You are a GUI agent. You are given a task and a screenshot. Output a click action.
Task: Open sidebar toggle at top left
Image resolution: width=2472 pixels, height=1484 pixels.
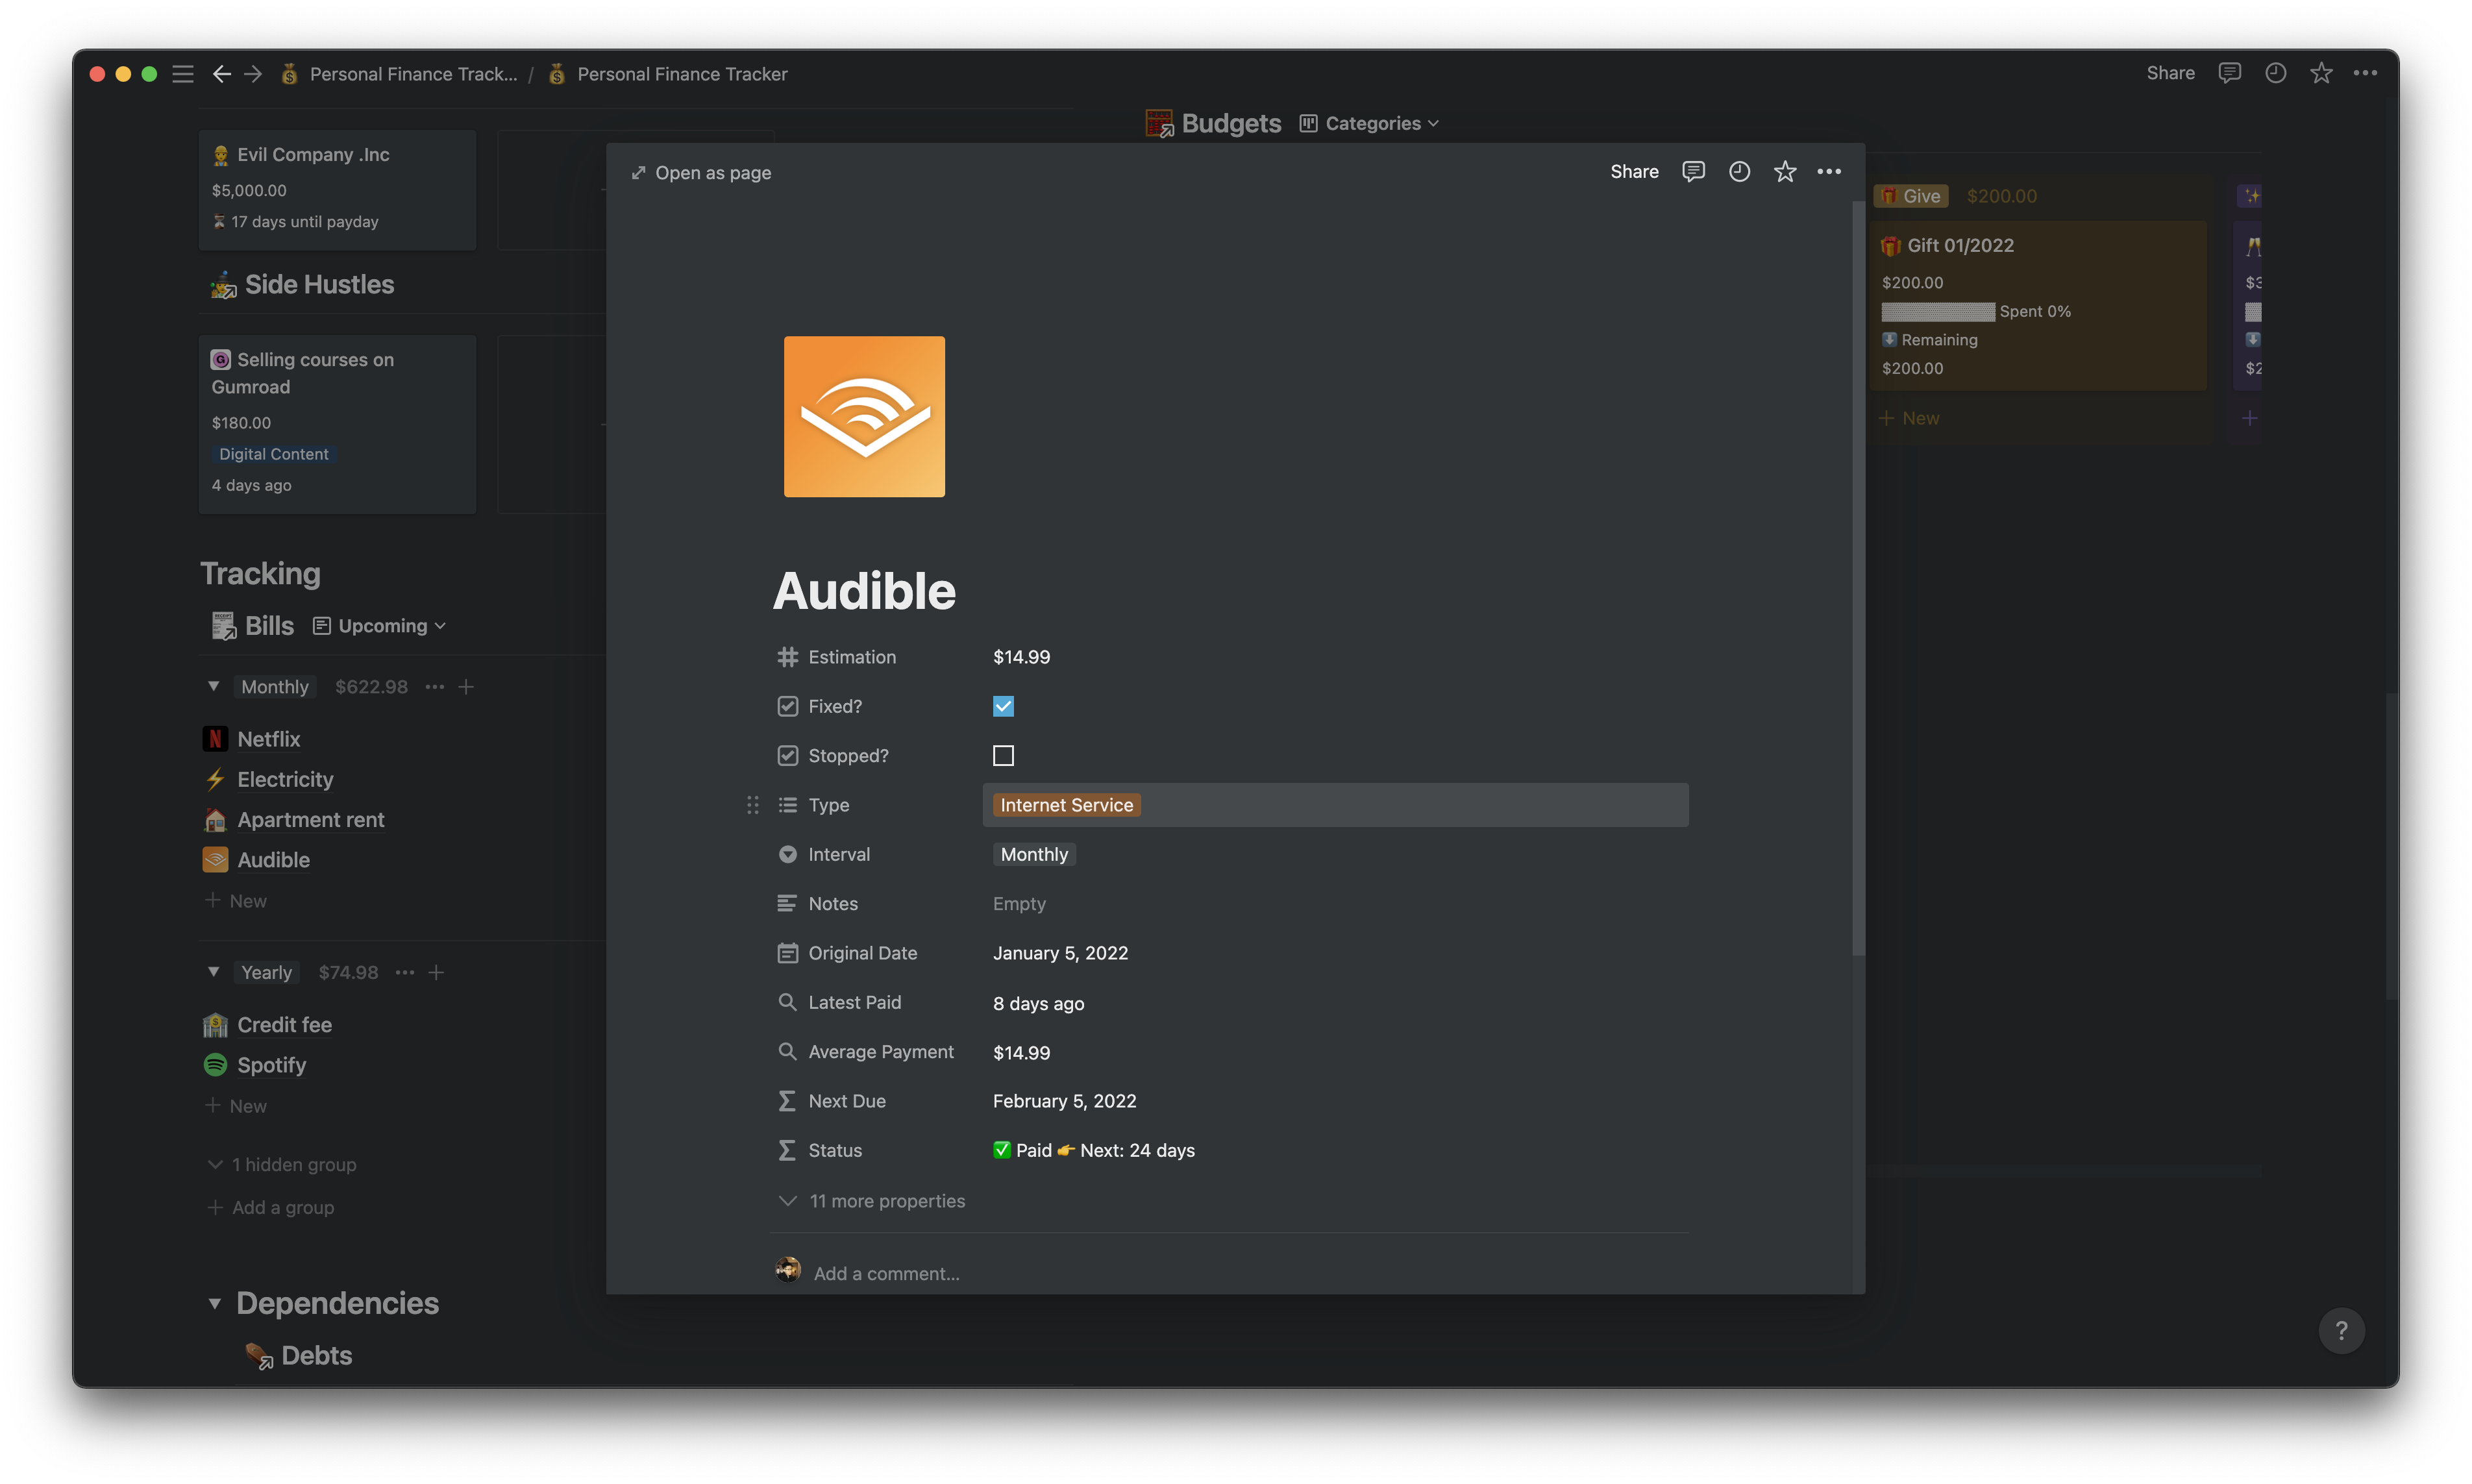click(183, 73)
